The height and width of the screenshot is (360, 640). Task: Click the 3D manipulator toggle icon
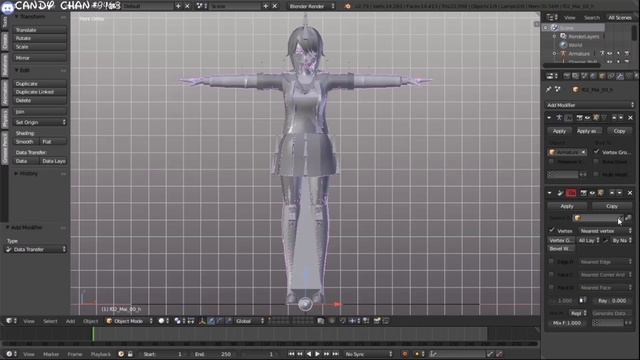point(202,321)
